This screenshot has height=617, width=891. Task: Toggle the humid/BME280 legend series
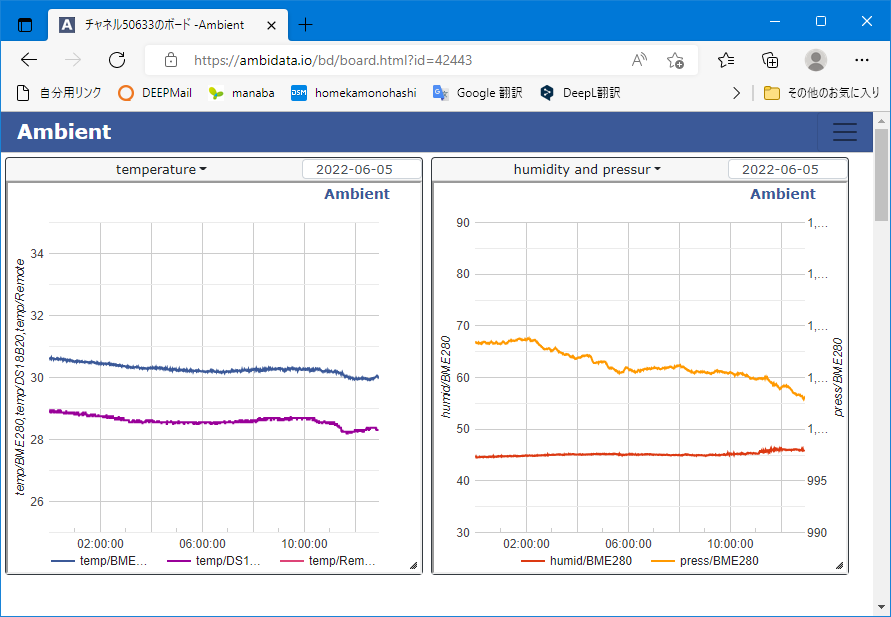[576, 561]
